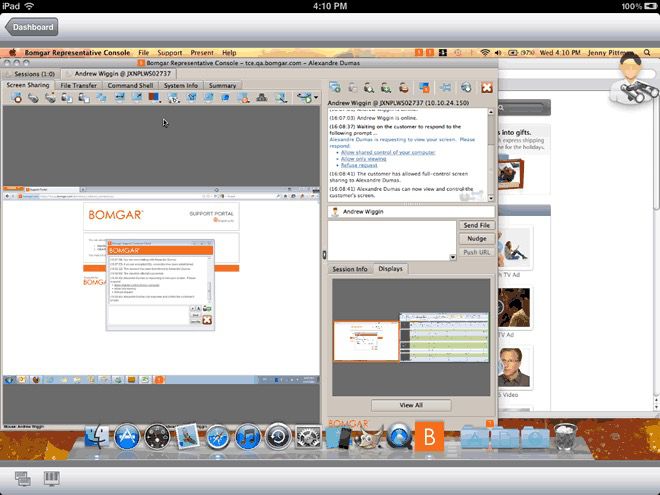Open Finder from the dock
660x495 pixels.
[97, 436]
